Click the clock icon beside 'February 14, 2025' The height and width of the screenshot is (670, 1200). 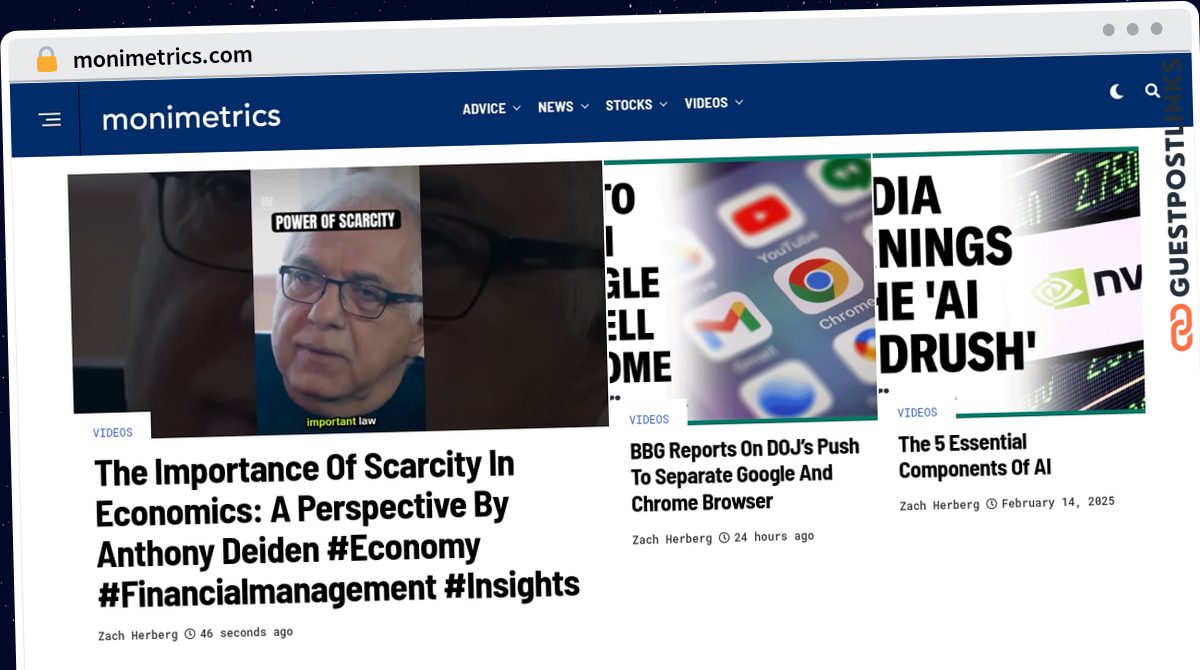pyautogui.click(x=991, y=503)
